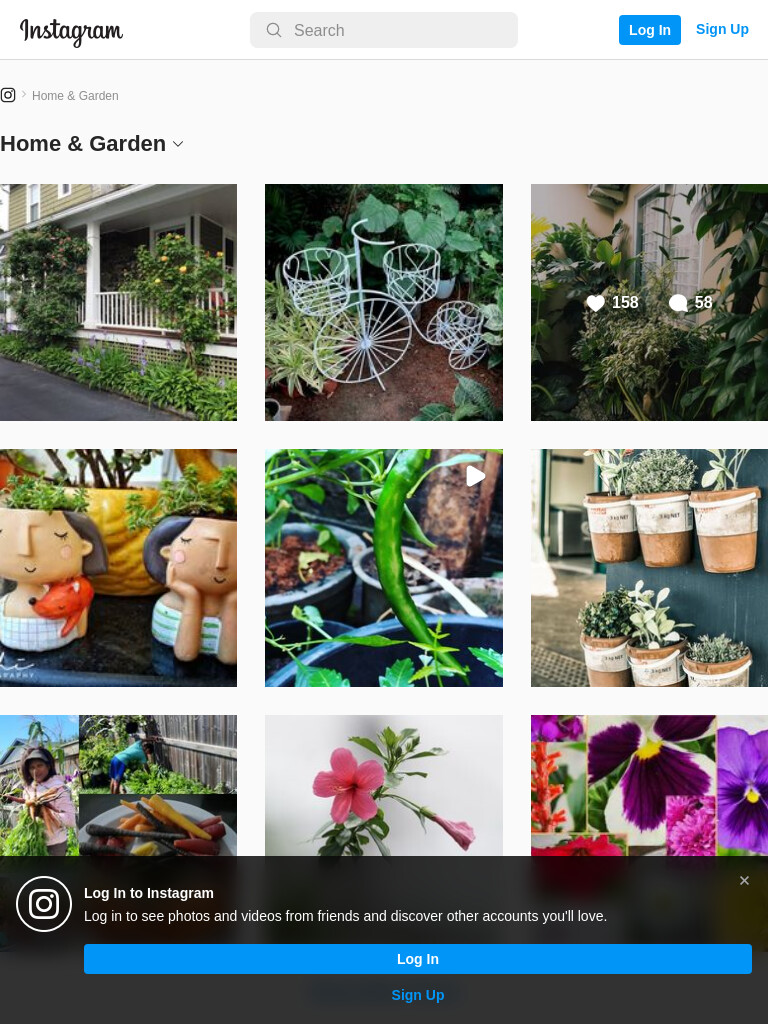Click the wide Log In banner button
This screenshot has height=1024, width=768.
tap(417, 959)
